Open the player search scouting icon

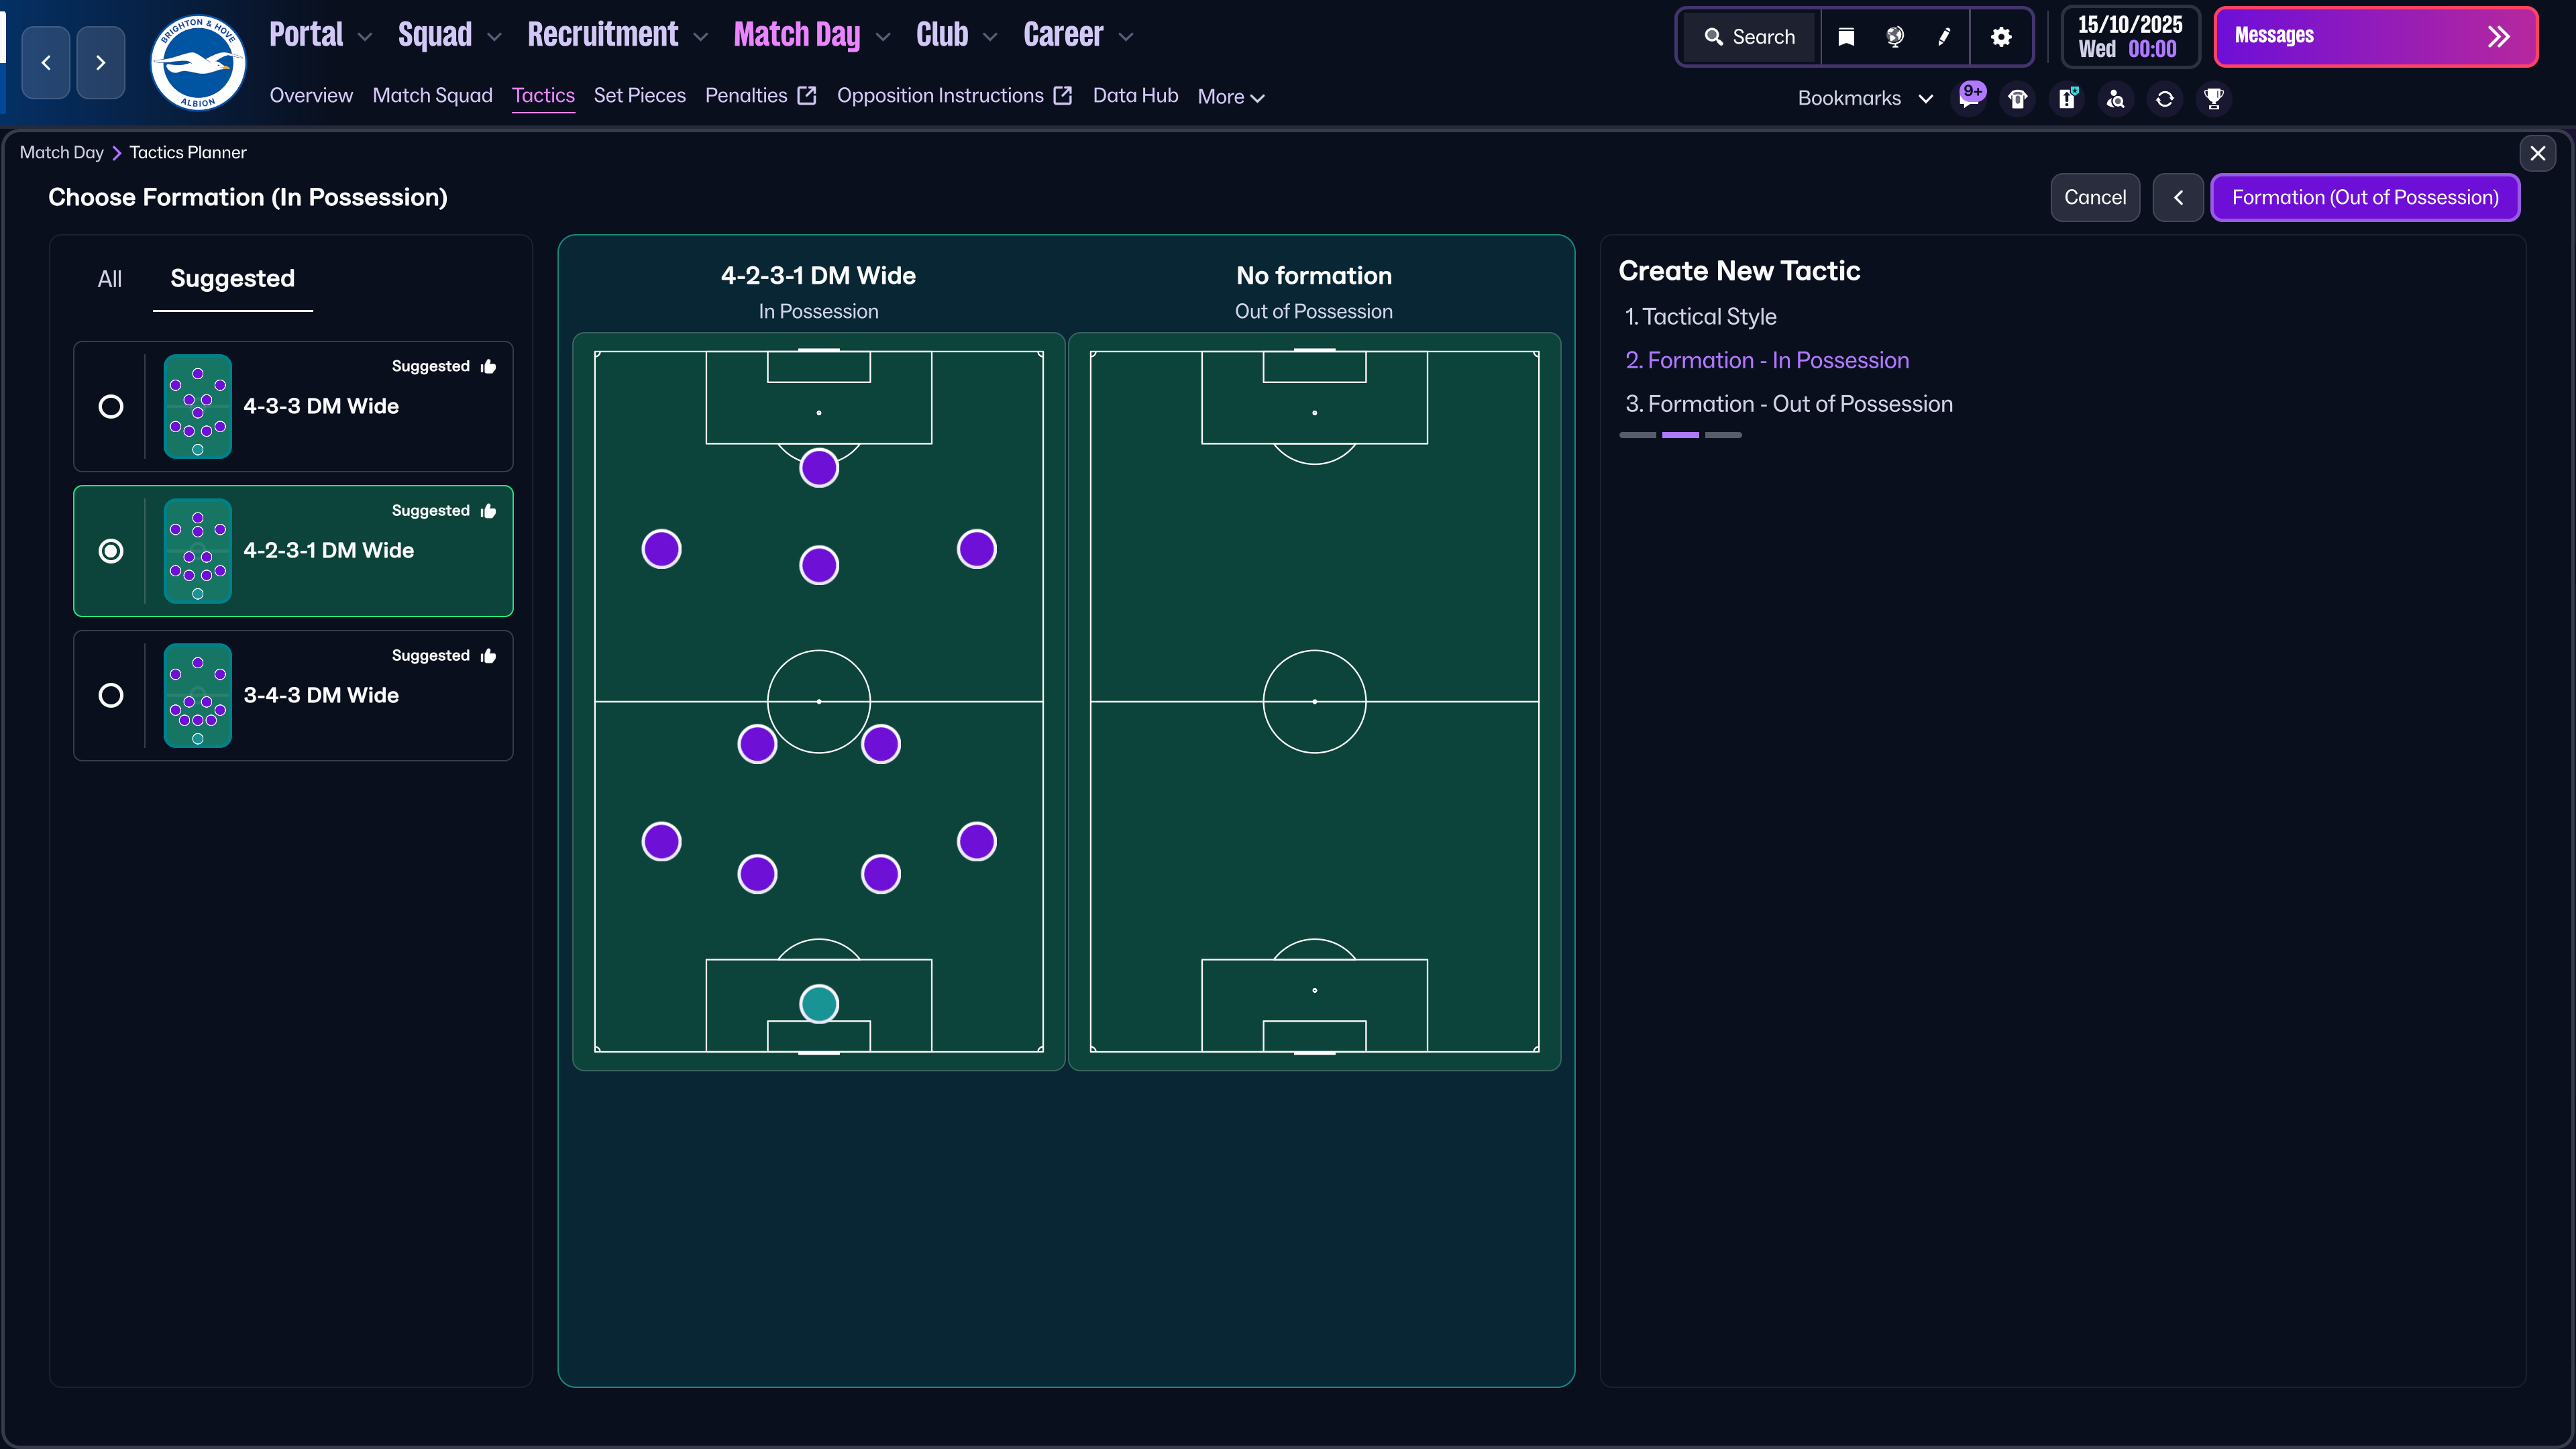pos(2115,98)
